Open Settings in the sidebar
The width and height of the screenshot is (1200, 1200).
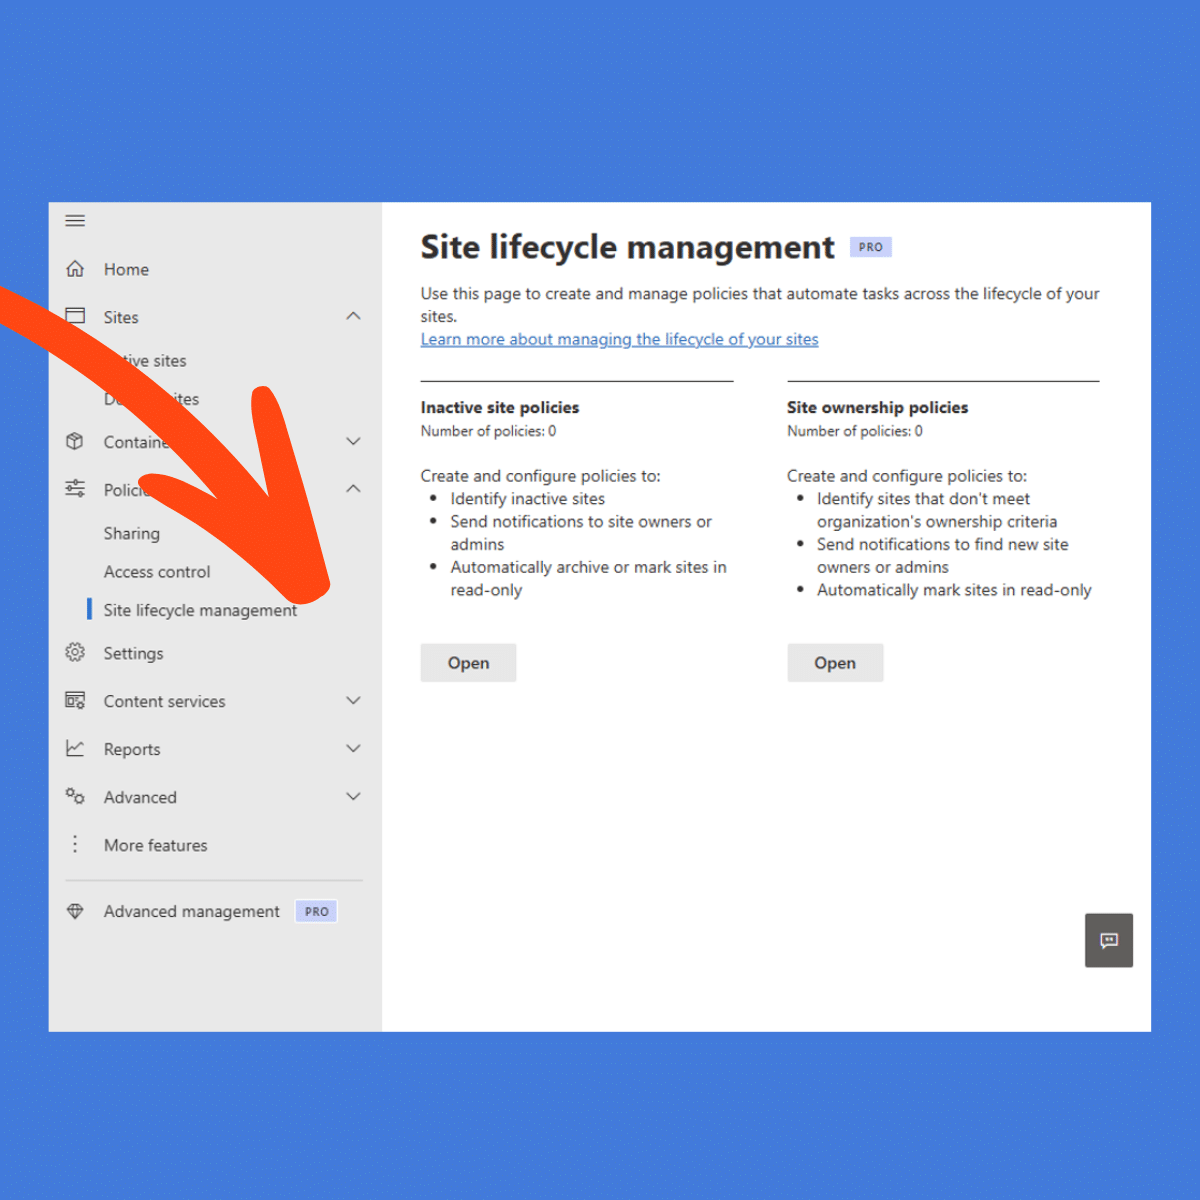pos(133,653)
